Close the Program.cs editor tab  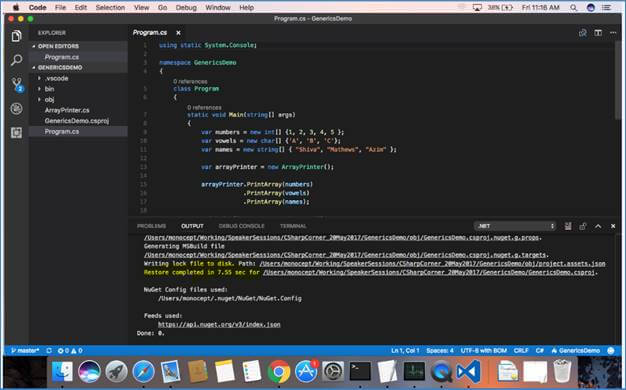click(x=178, y=33)
